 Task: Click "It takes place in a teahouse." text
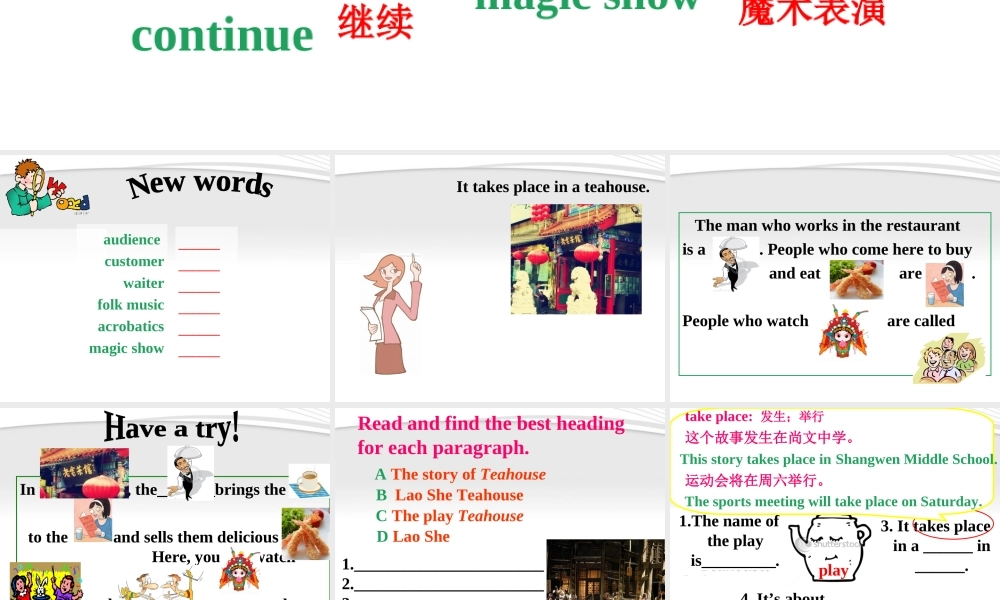(x=553, y=187)
